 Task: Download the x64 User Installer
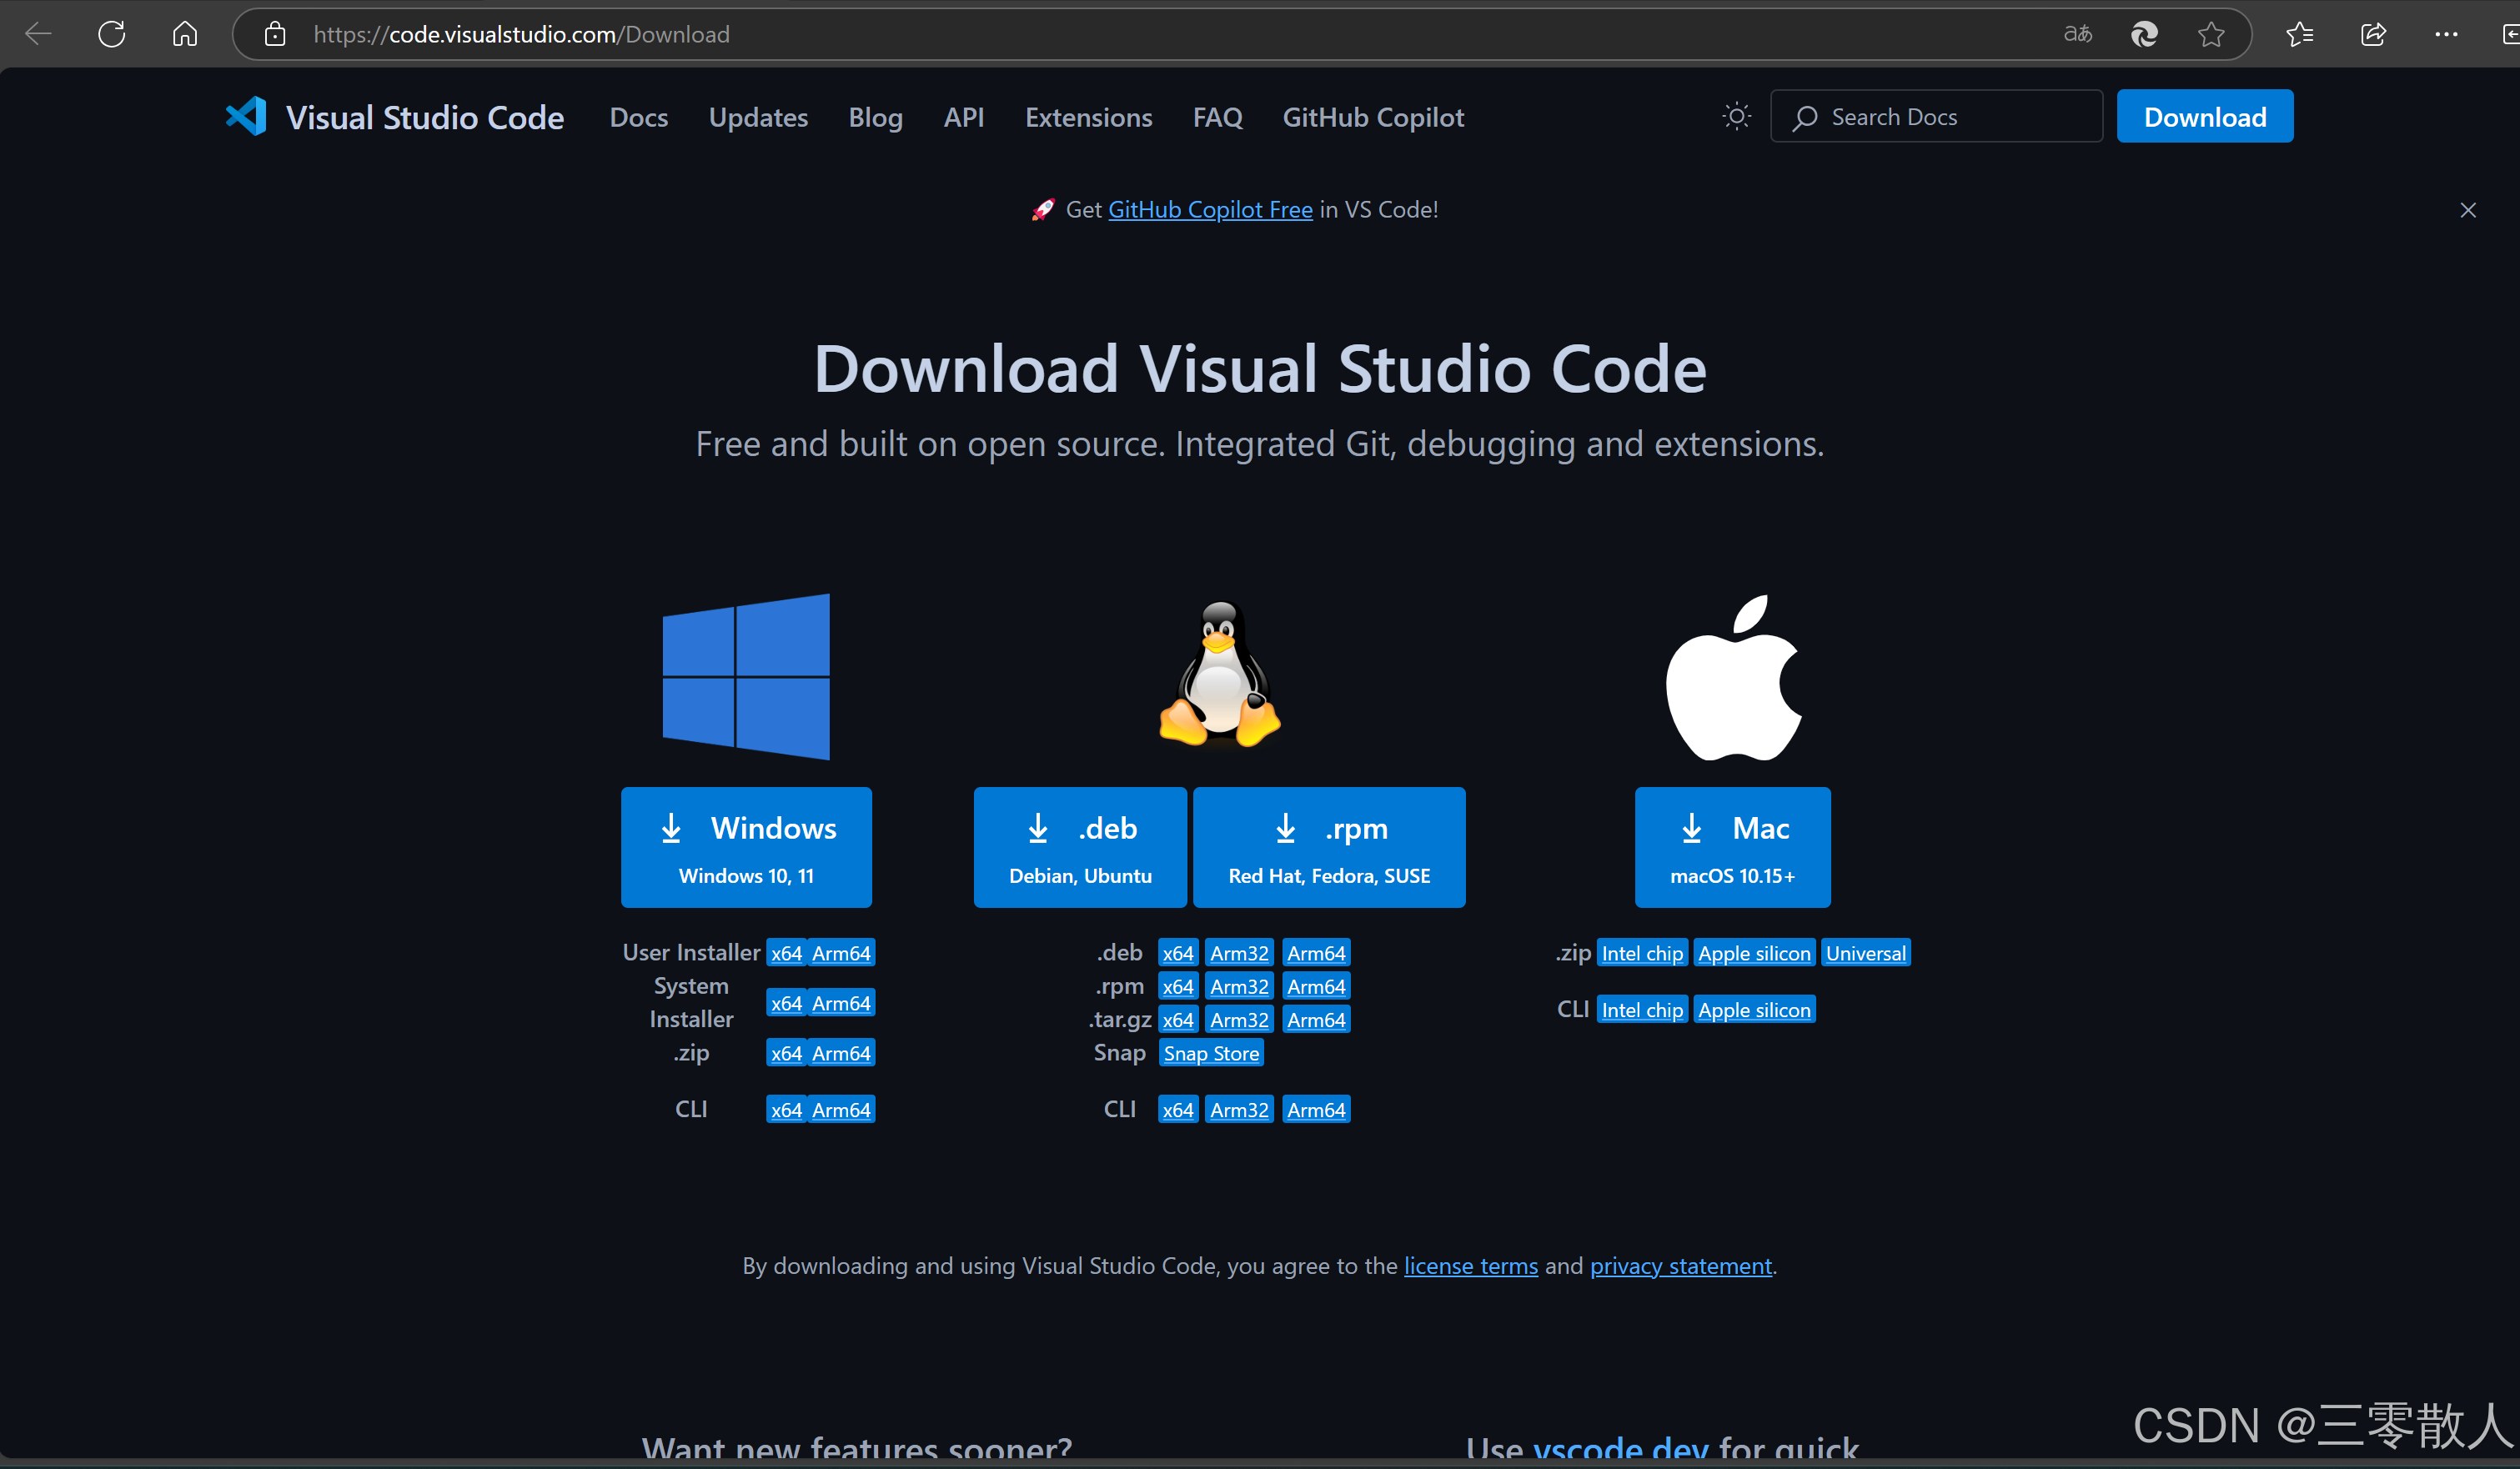point(786,952)
